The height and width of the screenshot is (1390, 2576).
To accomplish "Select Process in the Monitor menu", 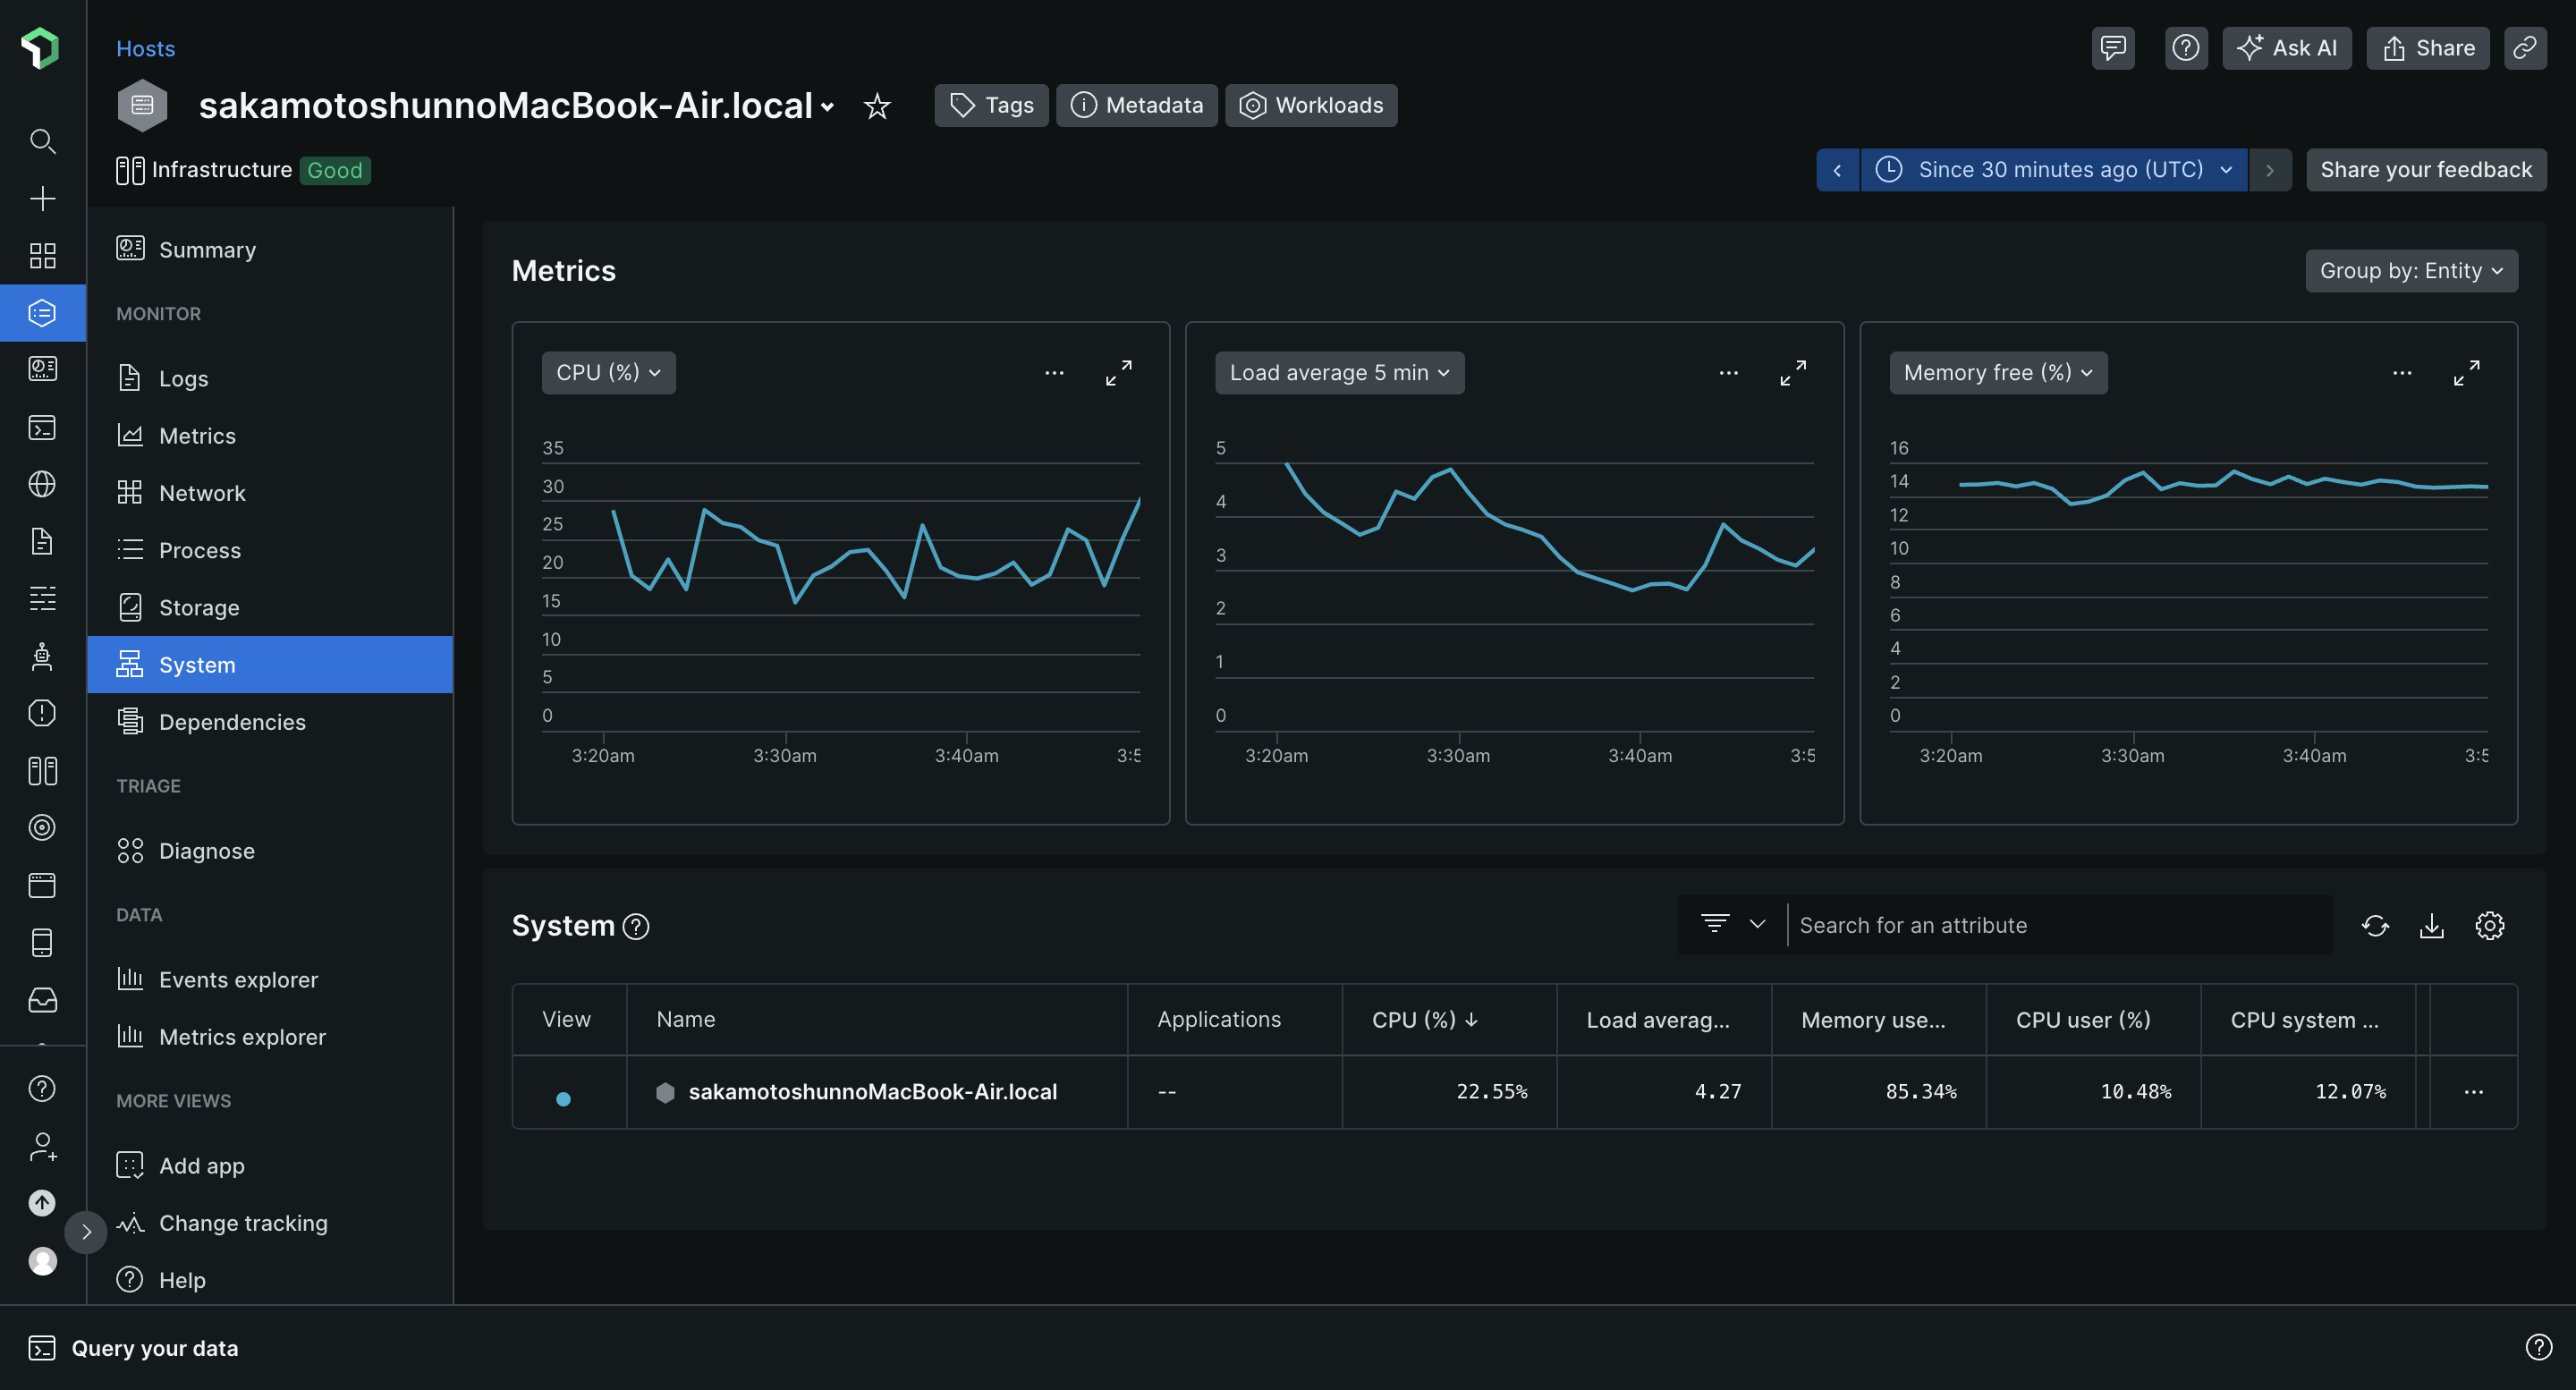I will tap(199, 550).
